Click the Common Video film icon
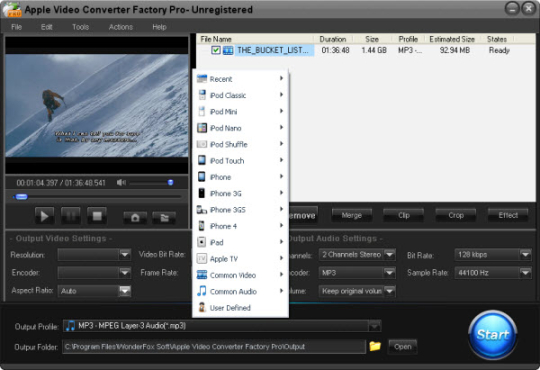540x370 pixels. click(202, 275)
